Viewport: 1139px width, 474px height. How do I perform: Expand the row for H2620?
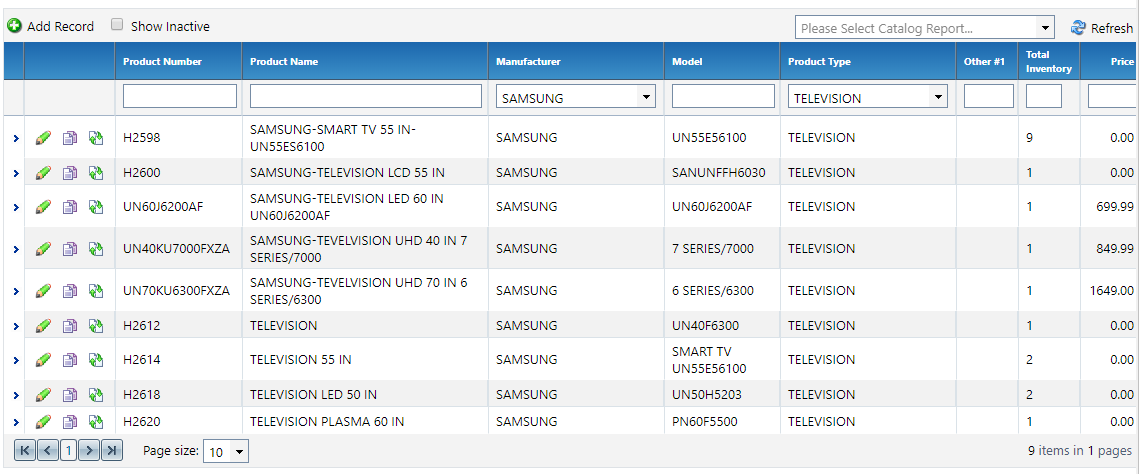click(16, 422)
